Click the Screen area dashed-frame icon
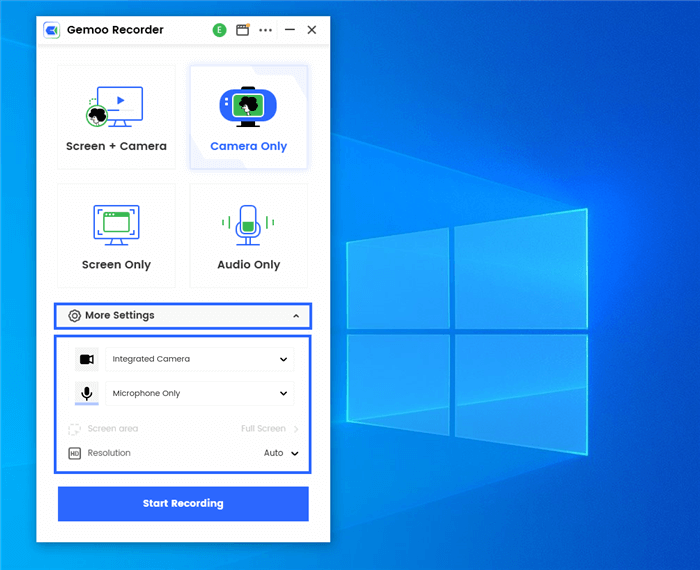 coord(75,429)
